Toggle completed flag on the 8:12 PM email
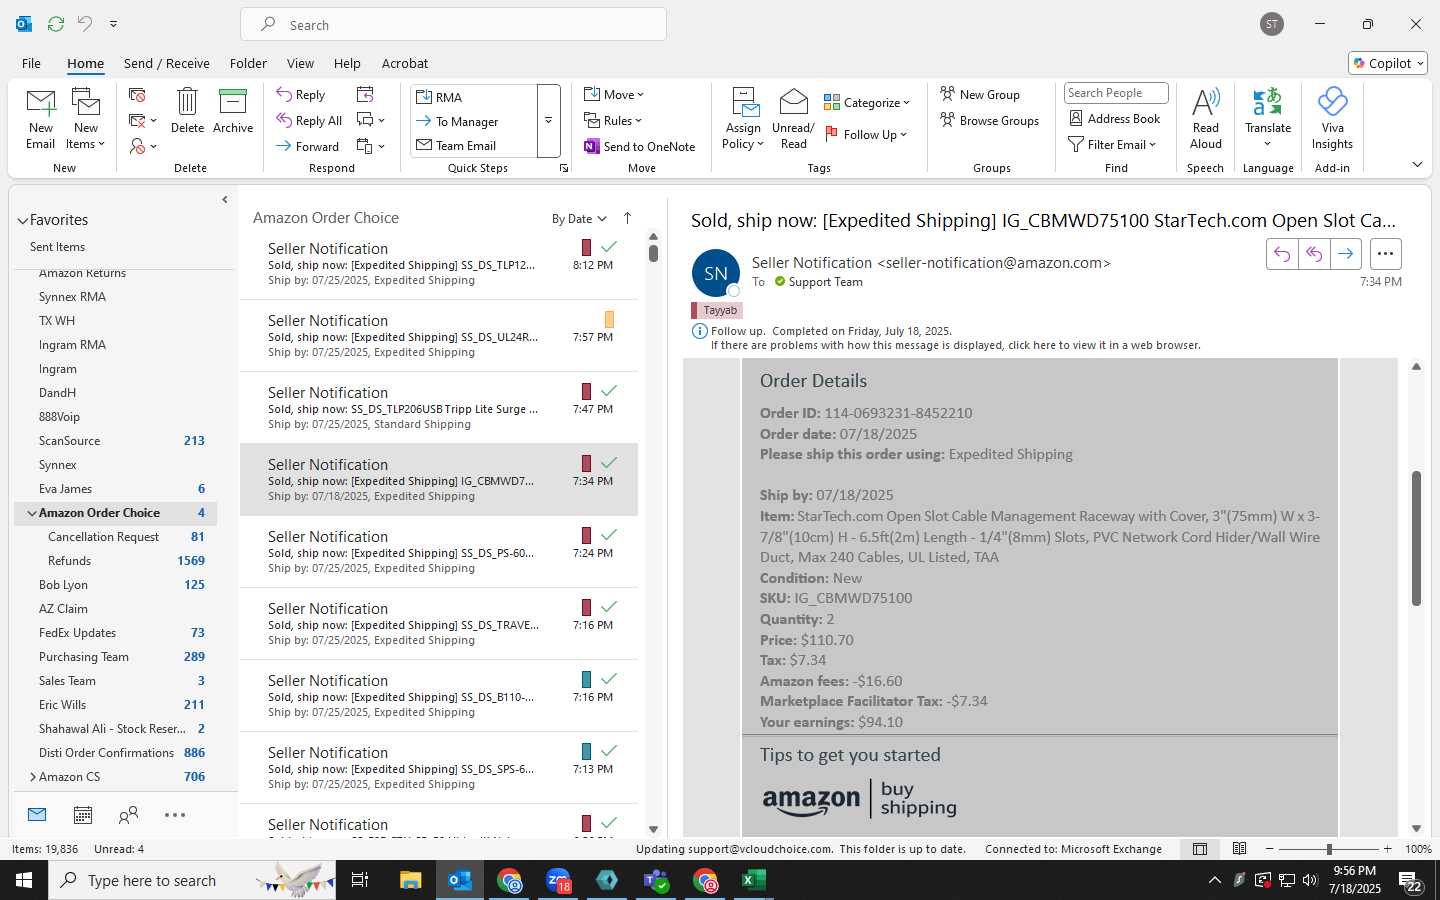The image size is (1440, 900). click(x=609, y=246)
